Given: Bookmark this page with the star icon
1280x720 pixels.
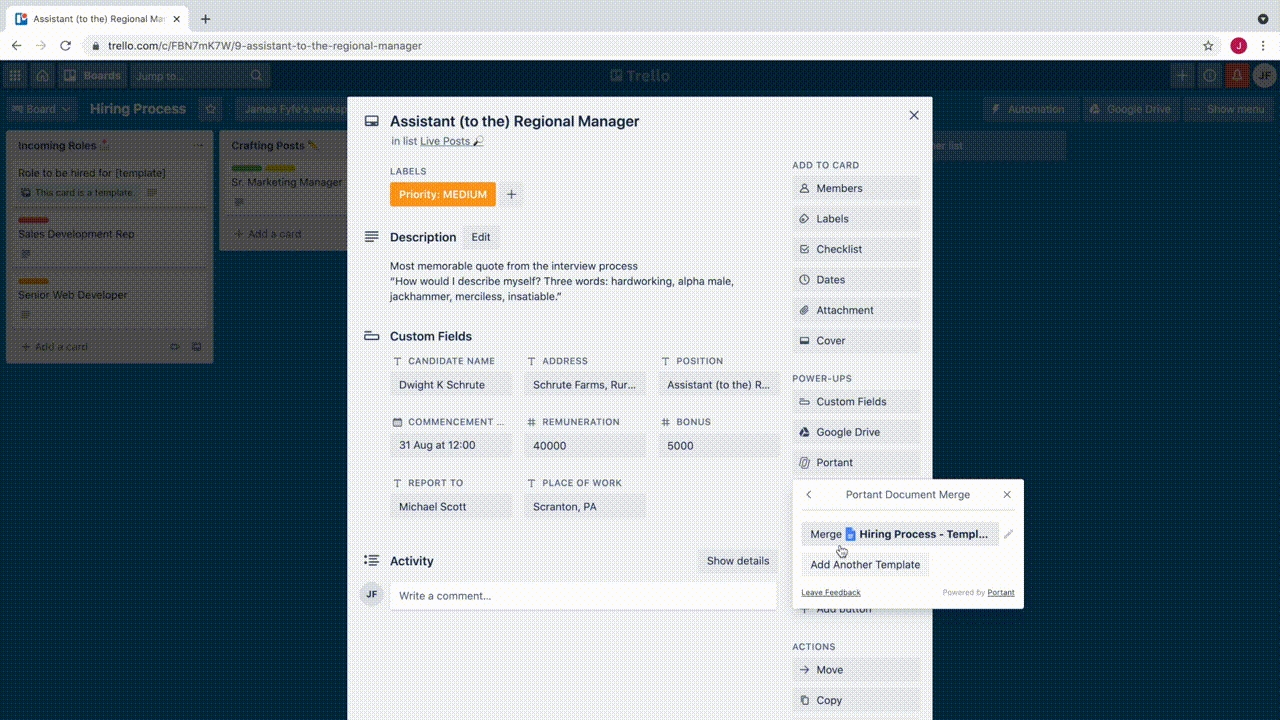Looking at the screenshot, I should tap(1208, 46).
